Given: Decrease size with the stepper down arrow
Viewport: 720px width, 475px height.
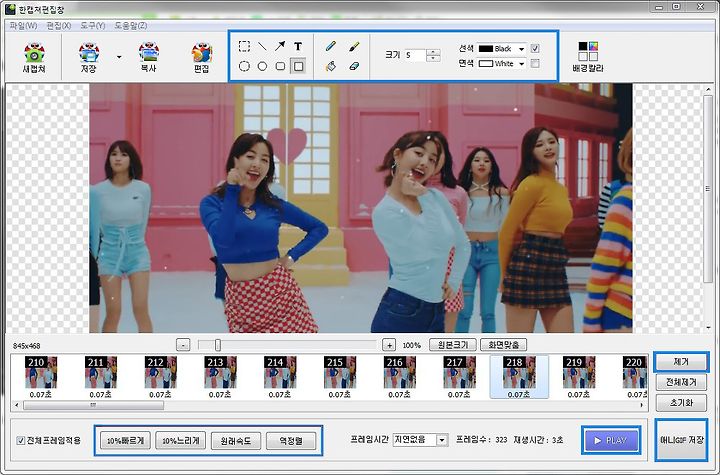Looking at the screenshot, I should pos(433,58).
